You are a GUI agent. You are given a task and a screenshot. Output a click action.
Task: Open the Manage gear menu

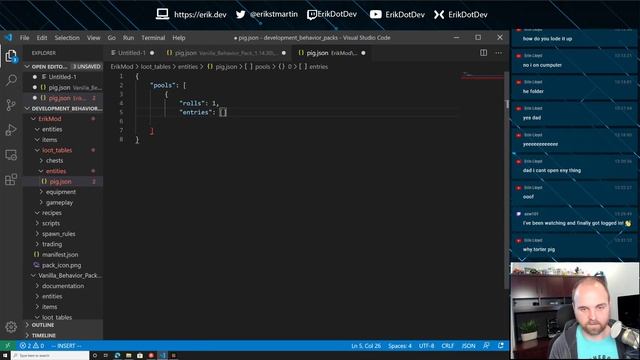[11, 327]
